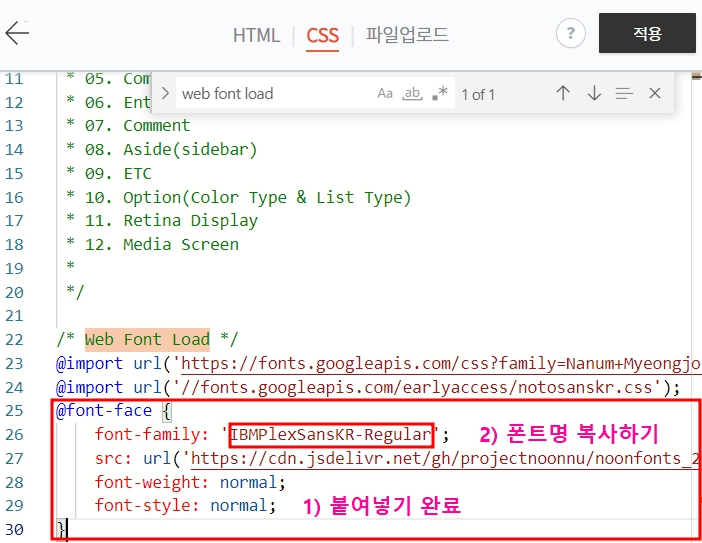Image resolution: width=702 pixels, height=543 pixels.
Task: Click the 적용 apply button
Action: pyautogui.click(x=647, y=33)
